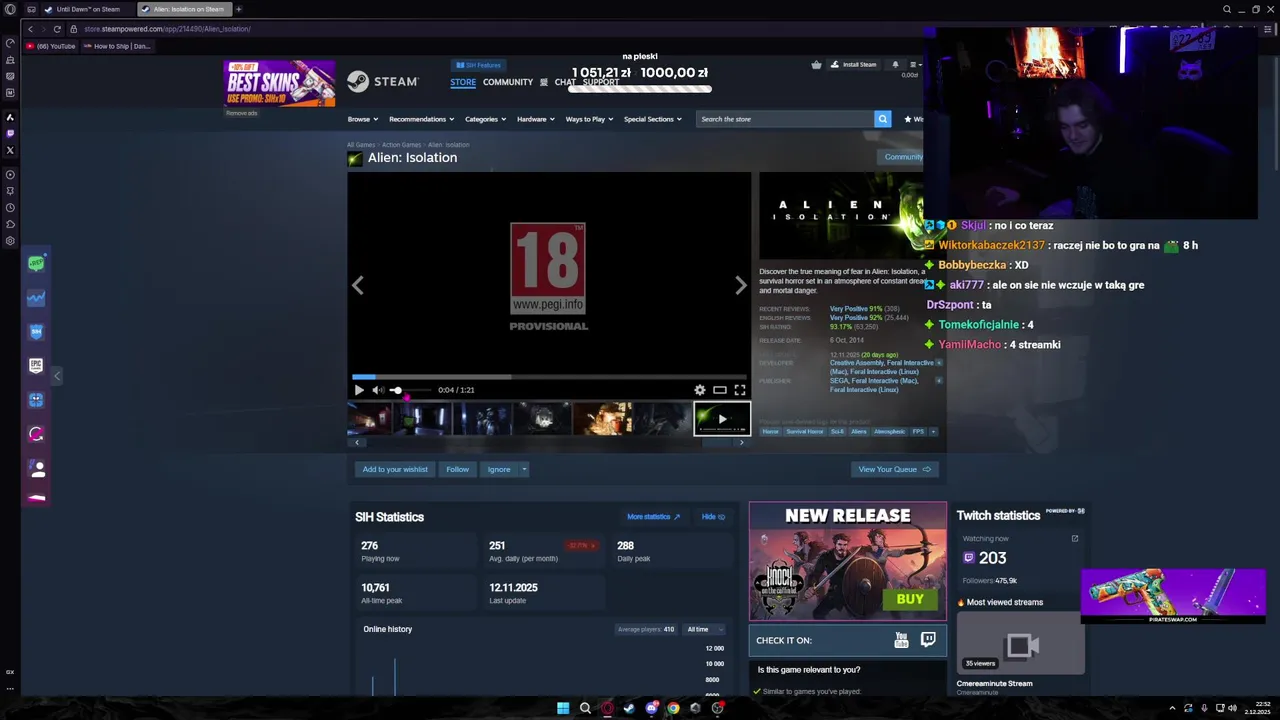Click the Follow button
The width and height of the screenshot is (1280, 720).
pyautogui.click(x=457, y=469)
